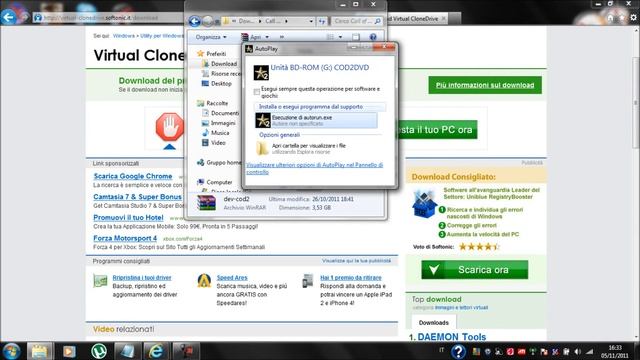Image resolution: width=640 pixels, height=360 pixels.
Task: Click the Explorer view mode icon
Action: click(x=330, y=37)
